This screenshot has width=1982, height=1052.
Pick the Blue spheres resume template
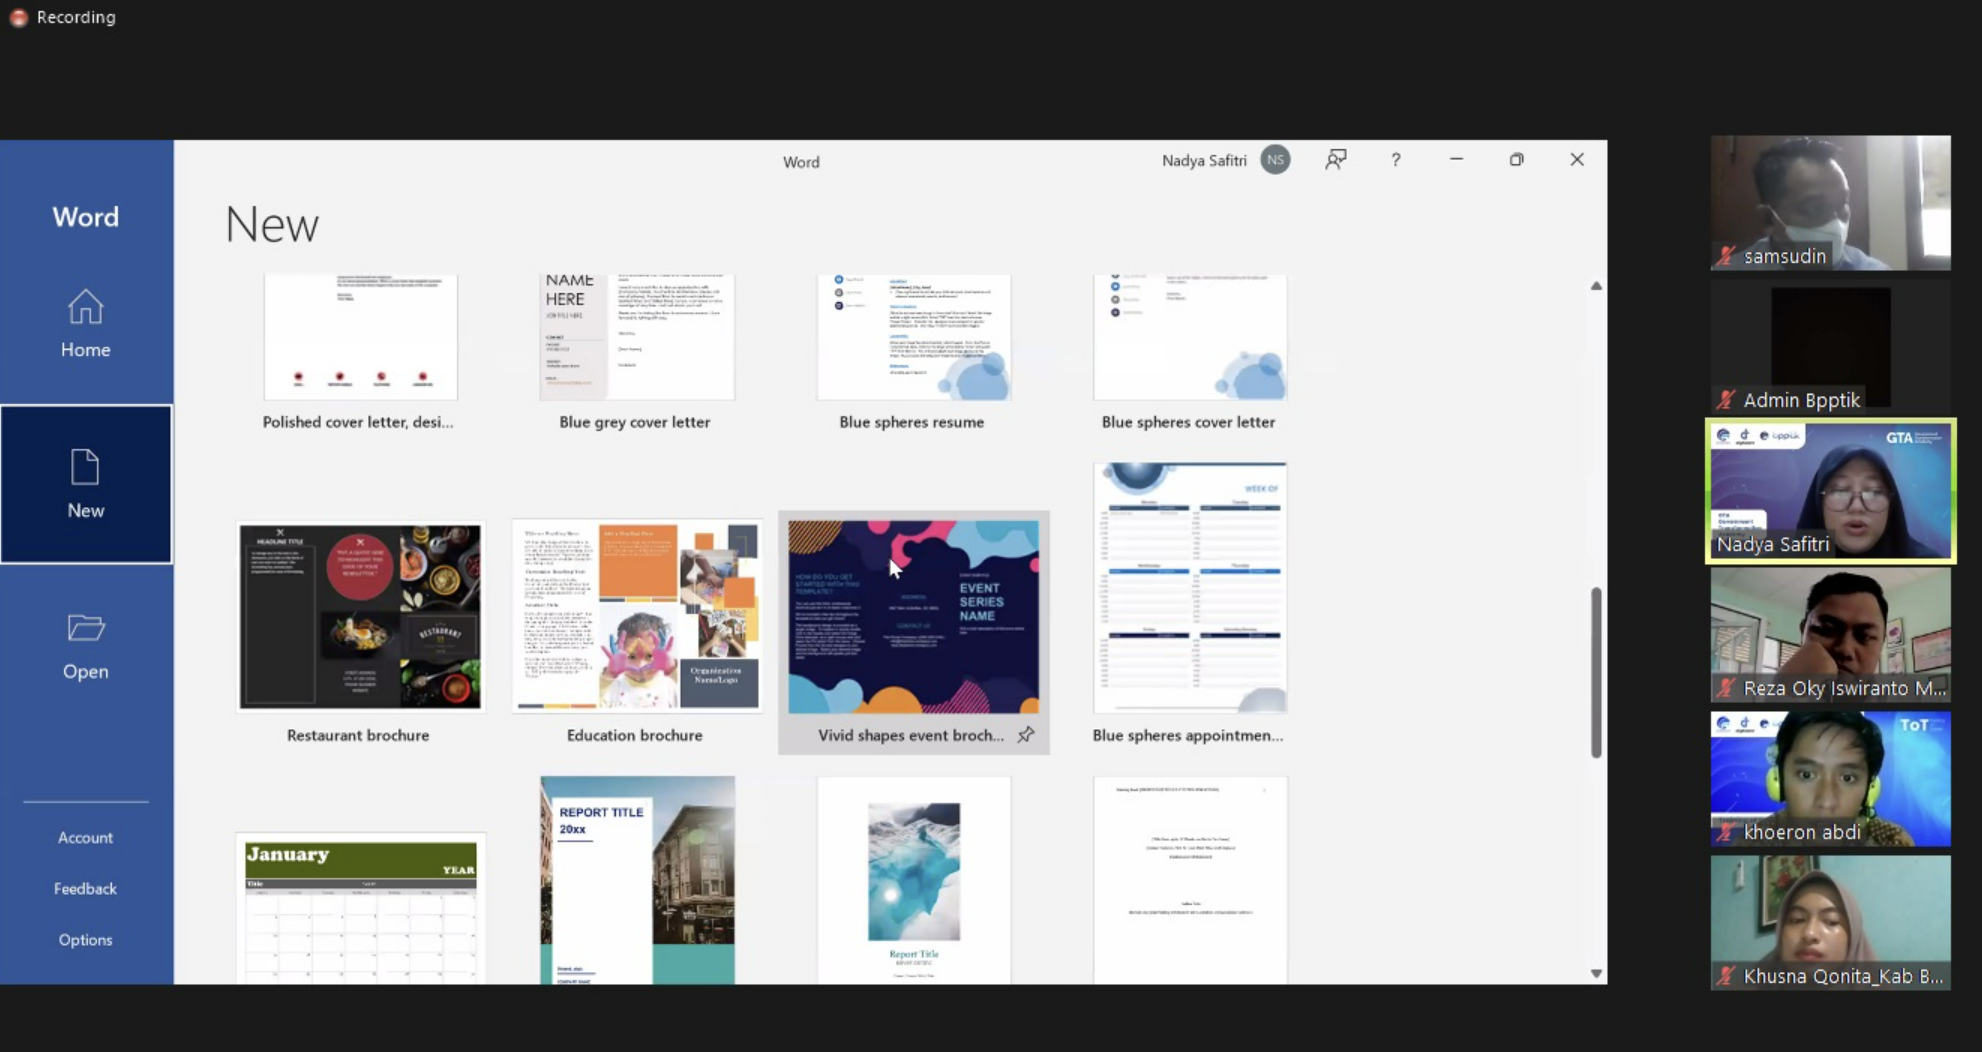tap(913, 338)
